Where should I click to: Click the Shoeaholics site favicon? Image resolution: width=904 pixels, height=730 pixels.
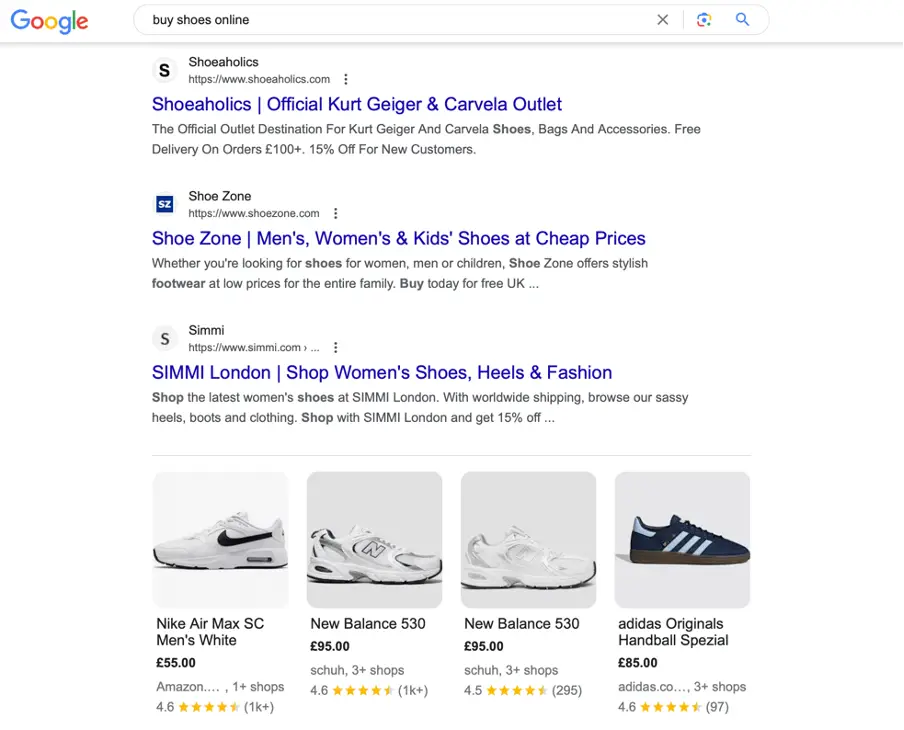[x=165, y=70]
